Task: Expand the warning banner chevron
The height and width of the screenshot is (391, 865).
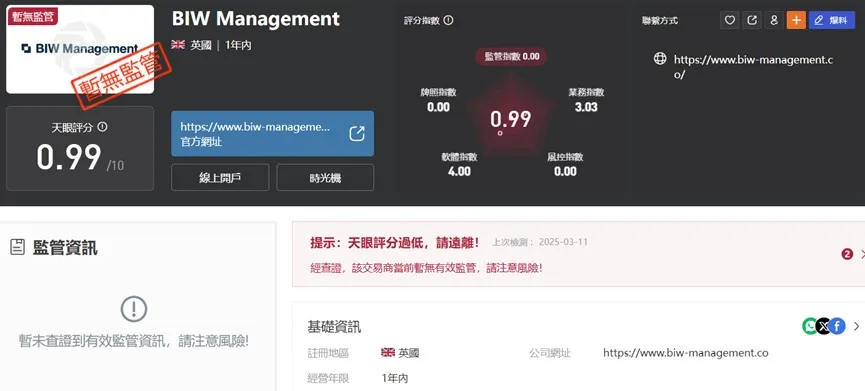Action: pyautogui.click(x=862, y=254)
